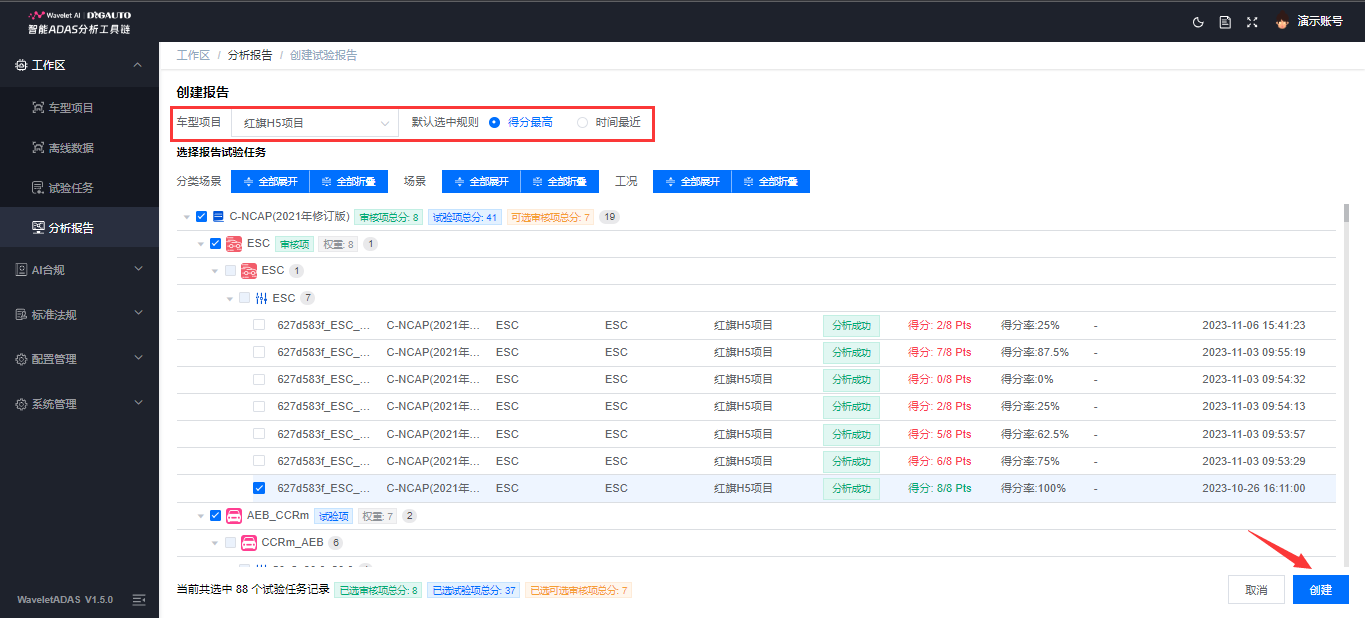Click the 系统管理 gear icon
Screen dimensions: 1365x618
pyautogui.click(x=21, y=404)
